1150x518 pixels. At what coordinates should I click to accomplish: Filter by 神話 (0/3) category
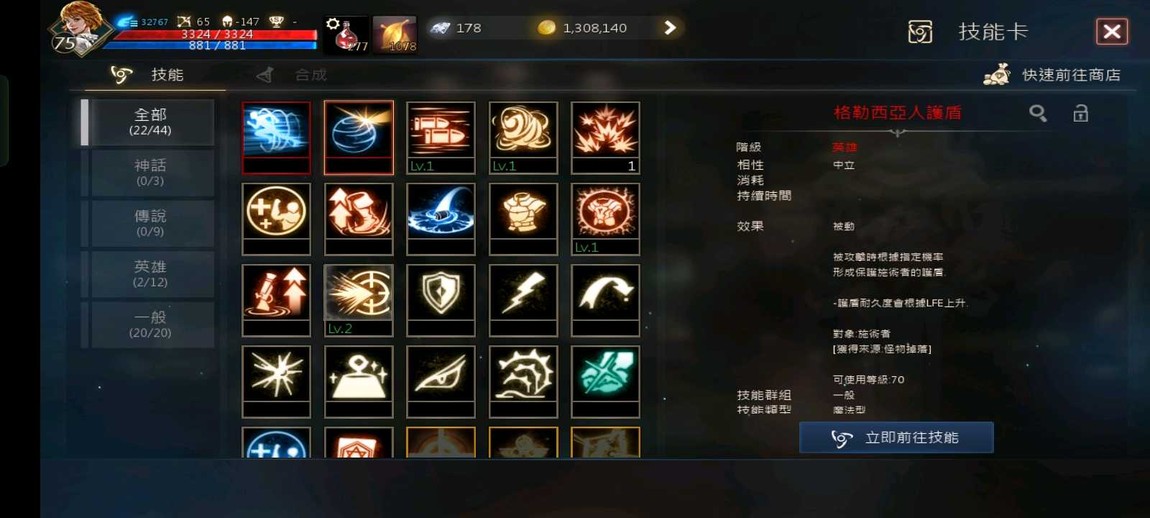click(x=150, y=173)
